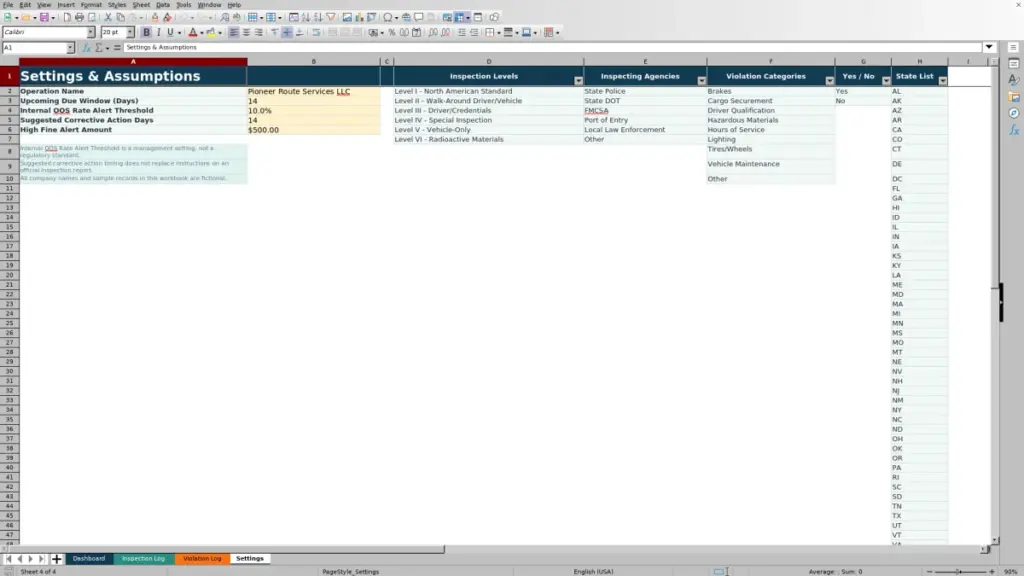Copy selection using the Copy icon
Viewport: 1024px width, 576px height.
tap(120, 18)
